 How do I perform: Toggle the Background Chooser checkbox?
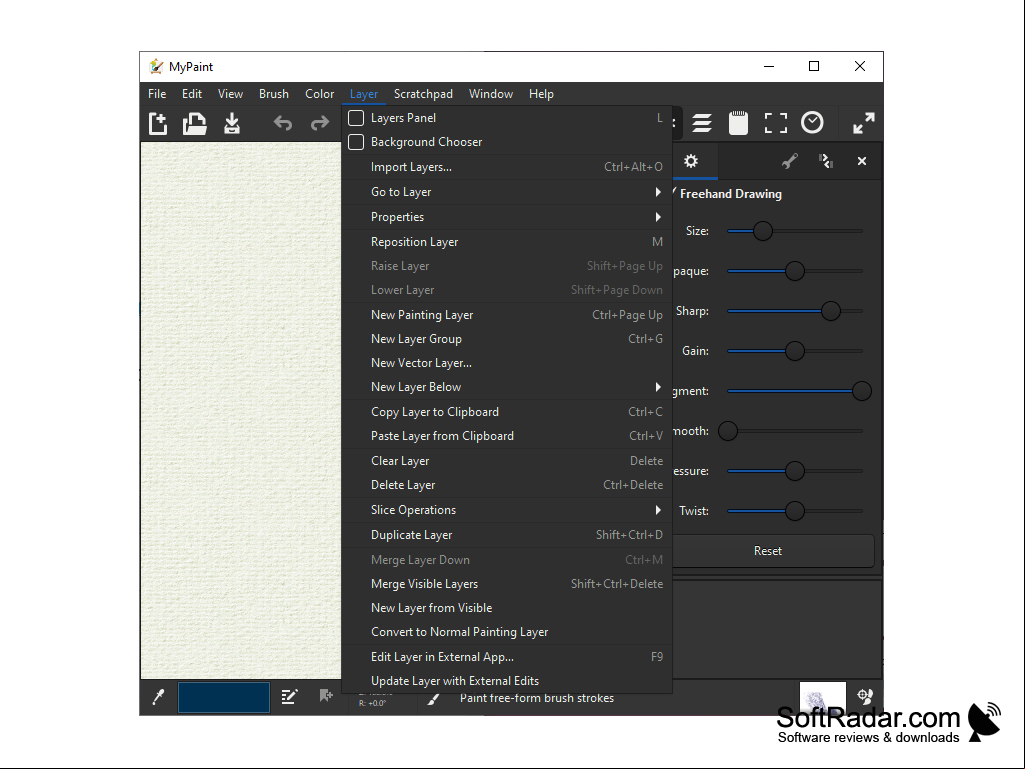356,142
